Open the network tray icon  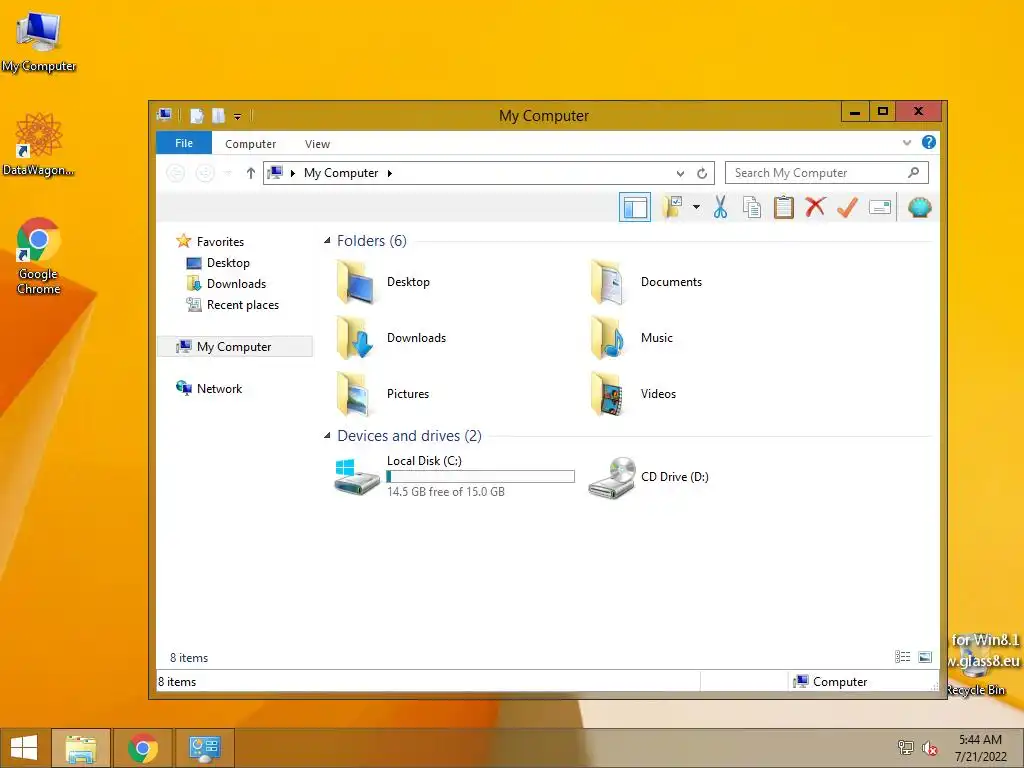pyautogui.click(x=906, y=748)
